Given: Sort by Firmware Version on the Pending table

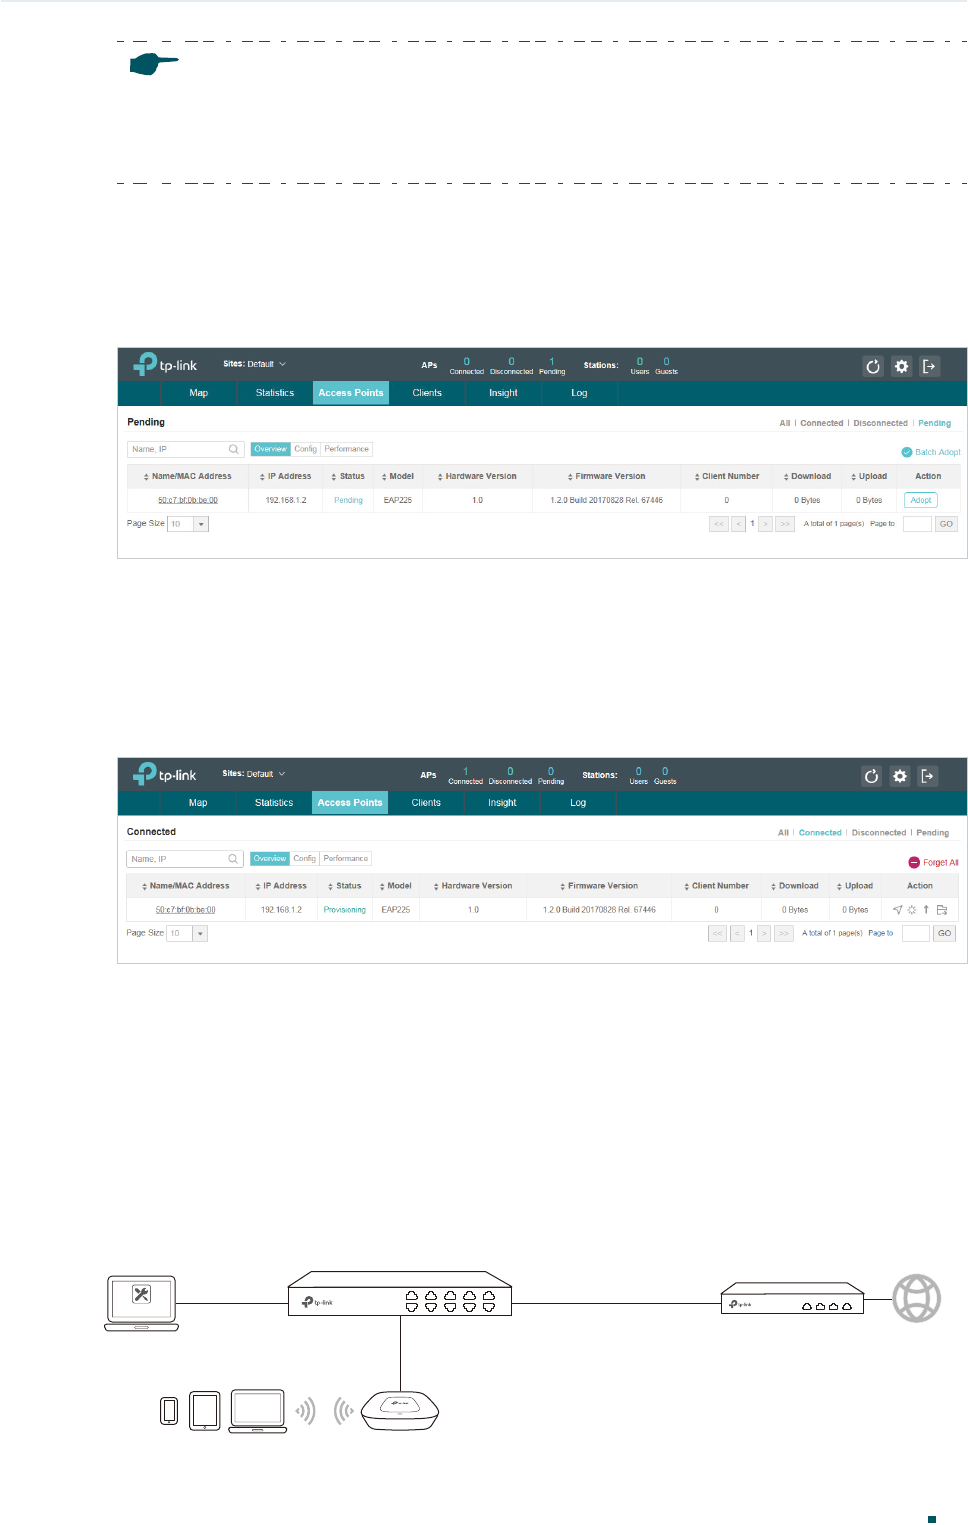Looking at the screenshot, I should click(x=606, y=477).
